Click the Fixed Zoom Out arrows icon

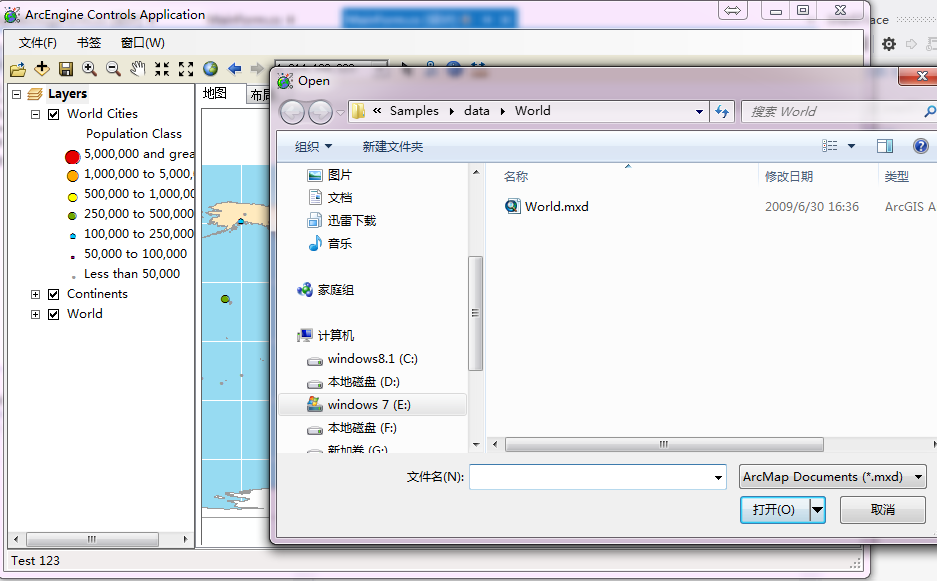coord(186,69)
